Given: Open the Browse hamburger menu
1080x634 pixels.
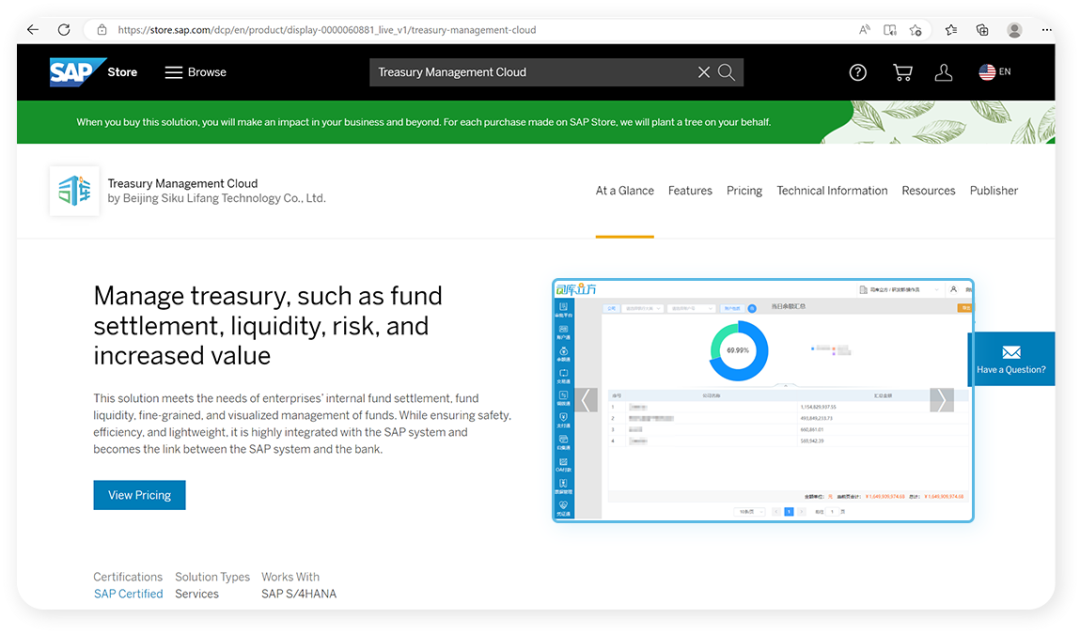Looking at the screenshot, I should coord(196,72).
